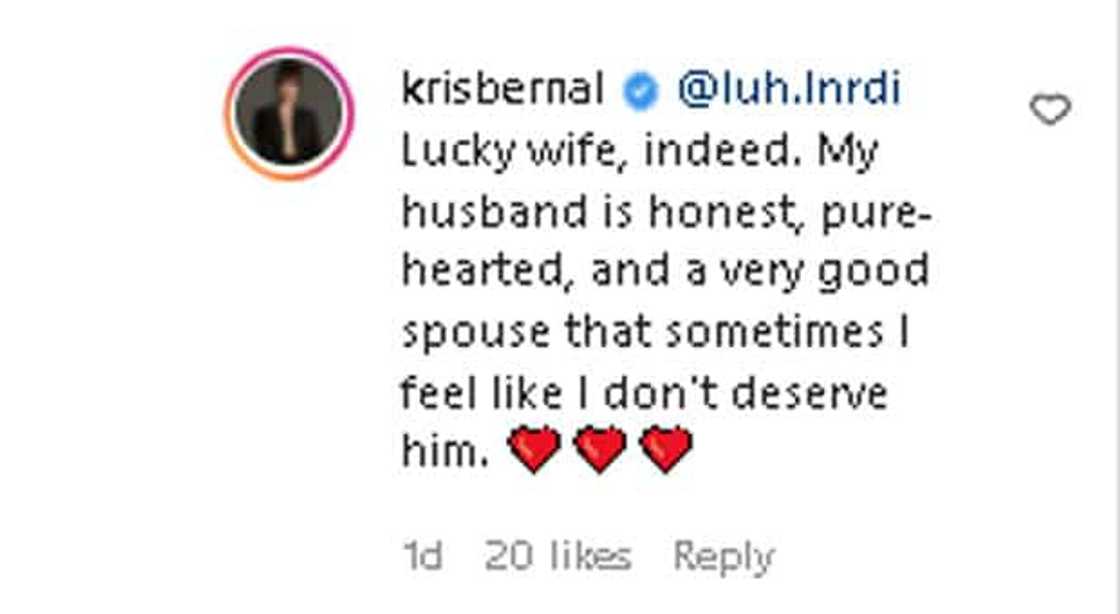1120x614 pixels.
Task: Like the comment with the heart icon
Action: tap(1050, 110)
